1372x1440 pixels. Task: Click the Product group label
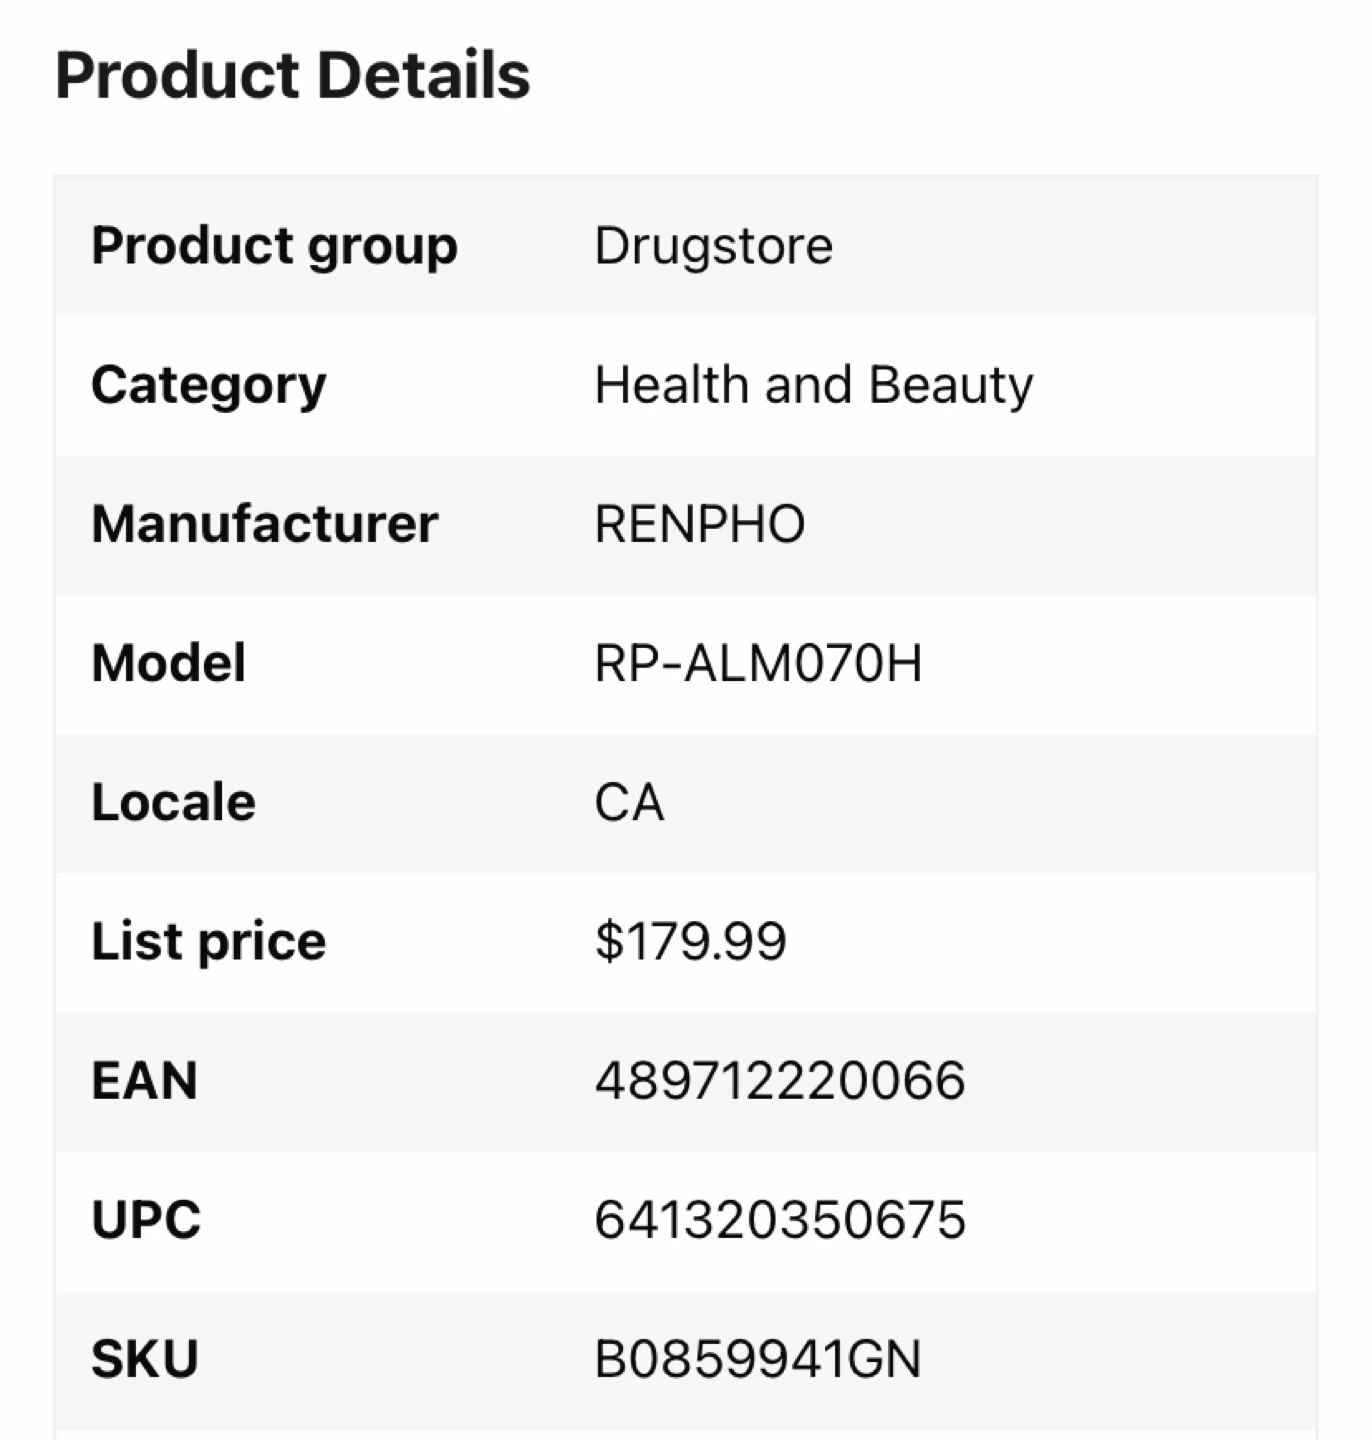(x=274, y=246)
